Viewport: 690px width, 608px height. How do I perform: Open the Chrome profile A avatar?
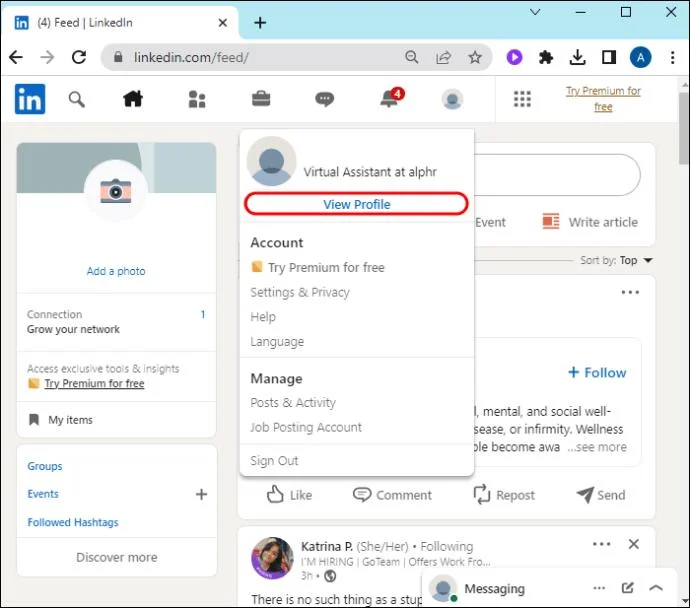point(640,57)
